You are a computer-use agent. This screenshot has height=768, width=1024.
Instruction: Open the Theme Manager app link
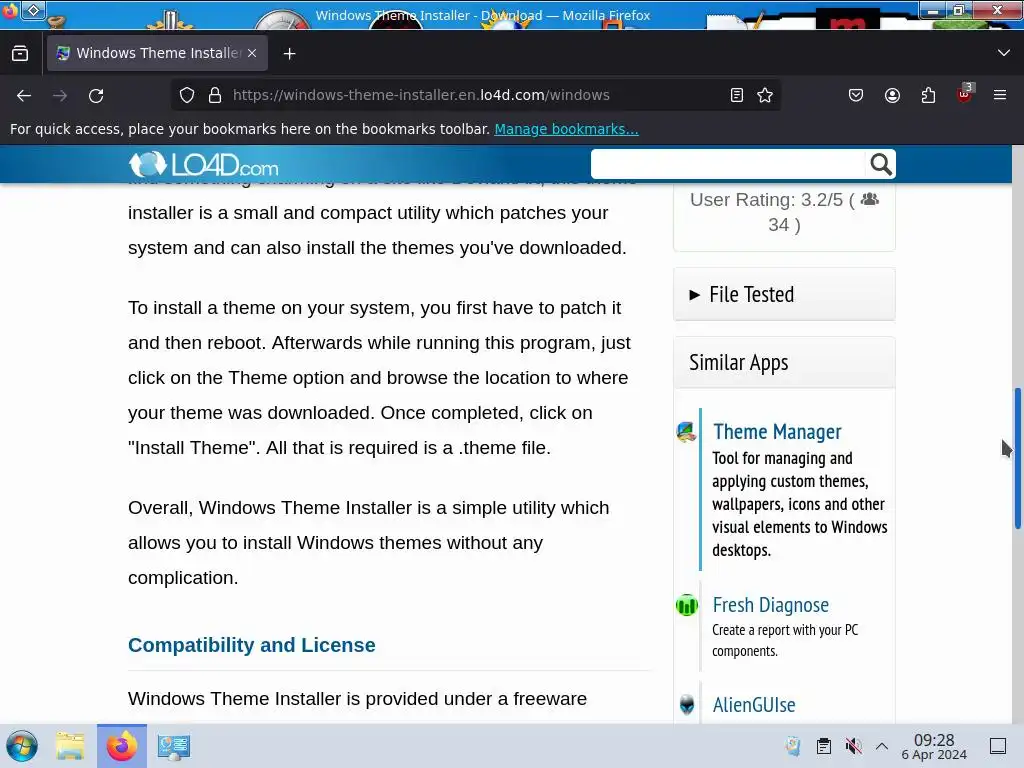[777, 432]
